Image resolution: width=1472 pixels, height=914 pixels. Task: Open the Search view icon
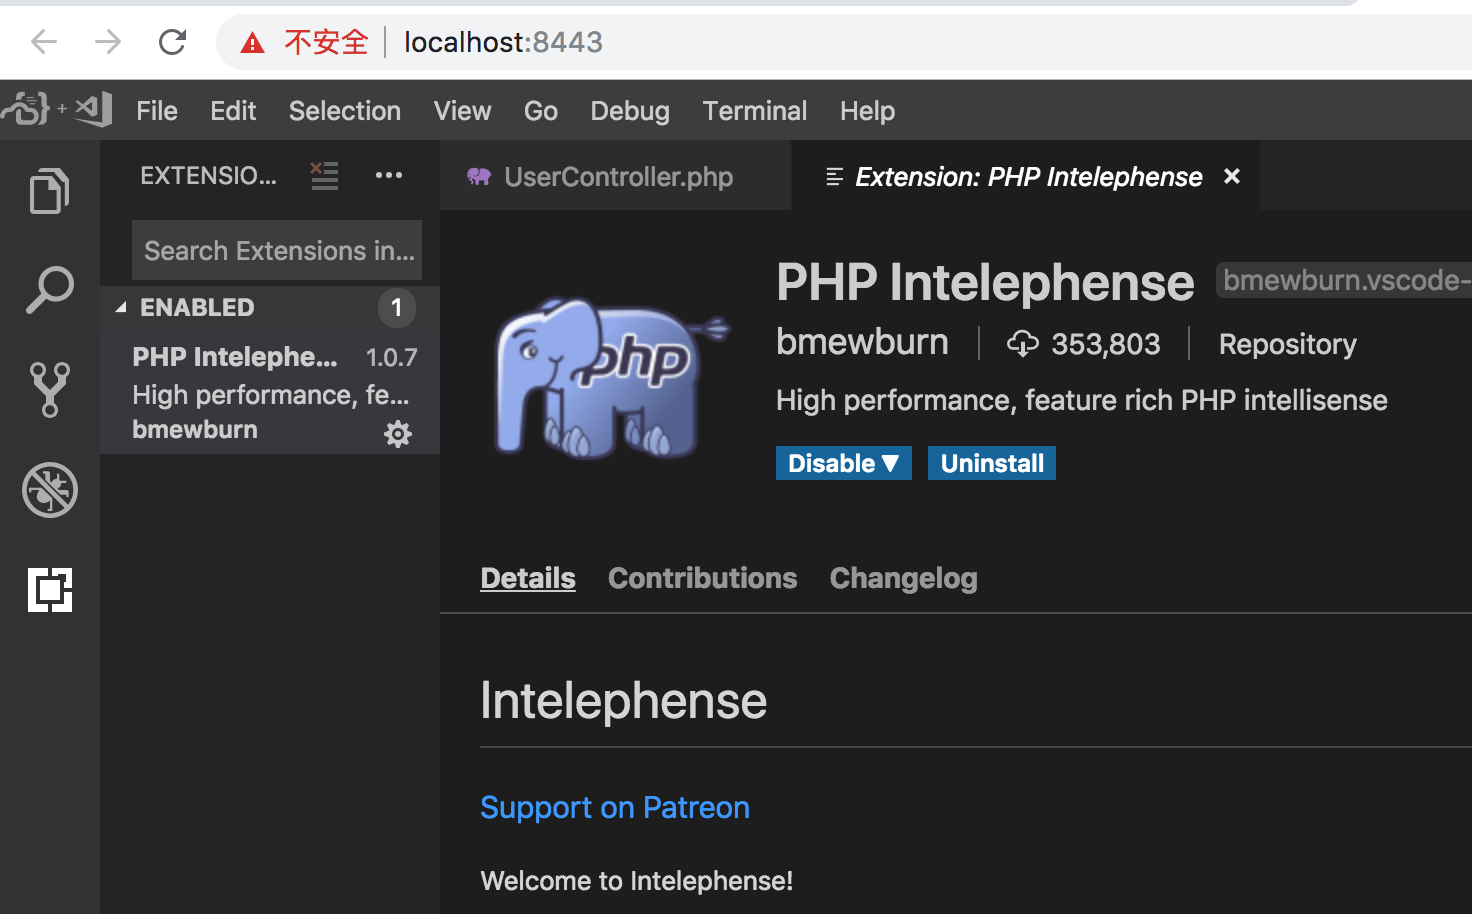(50, 290)
